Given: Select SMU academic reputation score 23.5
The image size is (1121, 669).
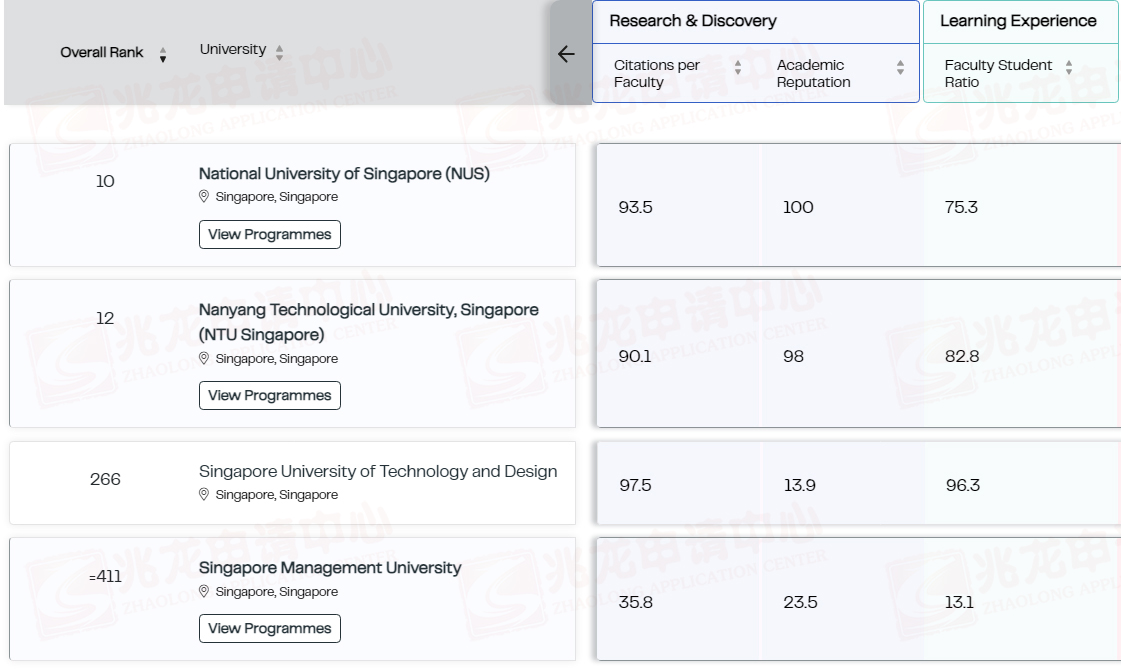Looking at the screenshot, I should [801, 603].
